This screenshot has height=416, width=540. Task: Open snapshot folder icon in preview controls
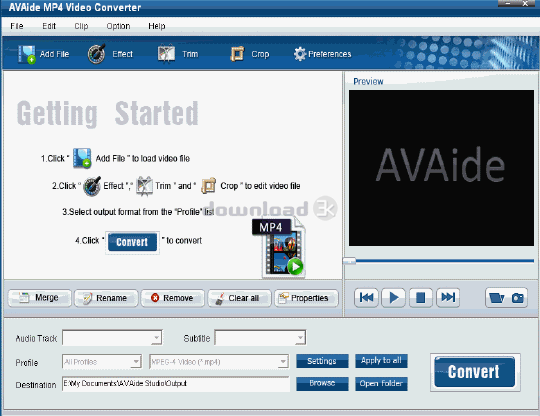coord(497,298)
